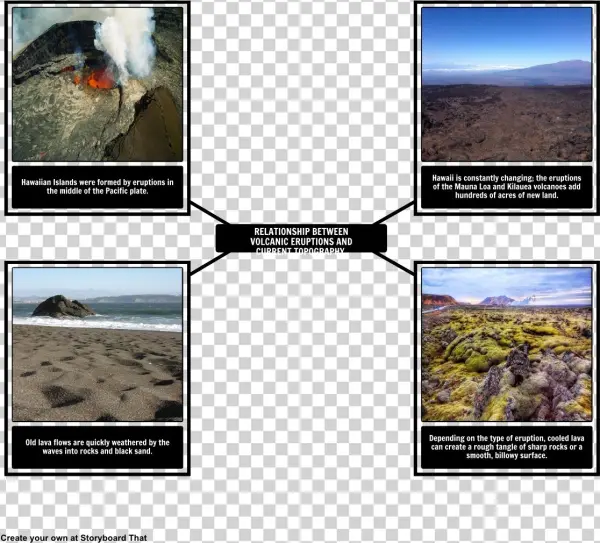Viewport: 600px width, 543px height.
Task: Select the large rock in the ocean
Action: [62, 307]
